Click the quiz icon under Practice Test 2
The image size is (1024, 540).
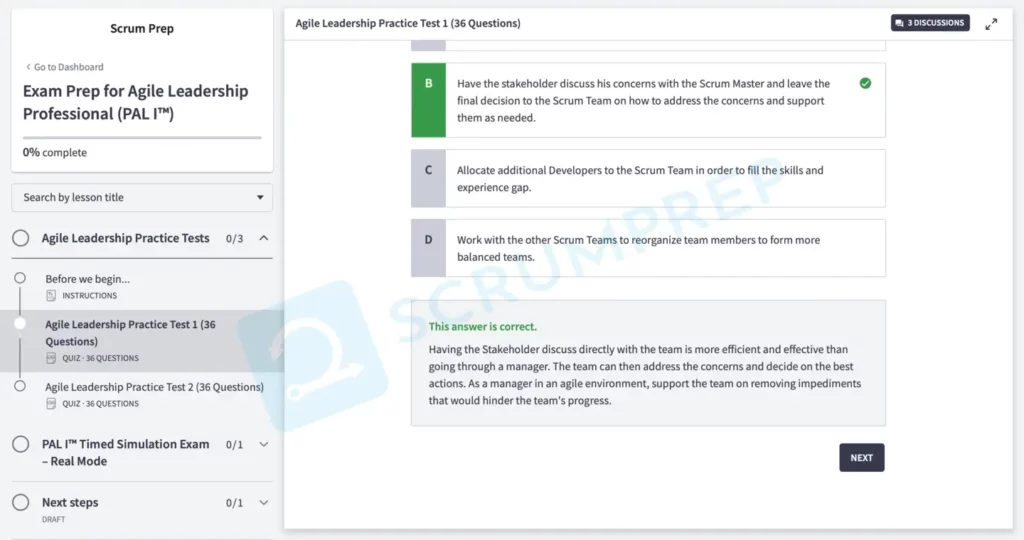51,404
